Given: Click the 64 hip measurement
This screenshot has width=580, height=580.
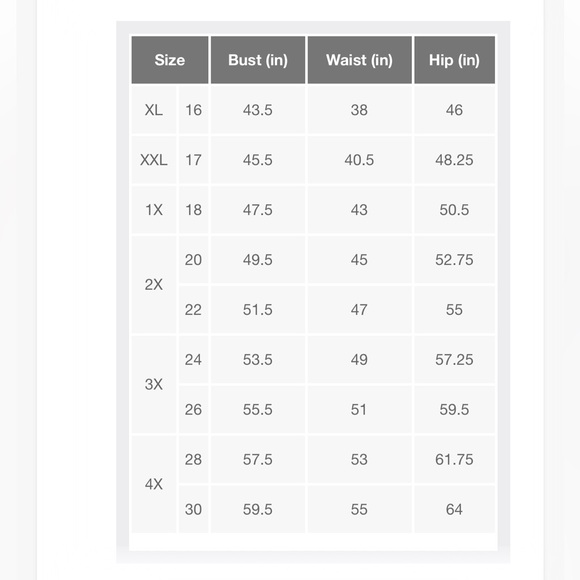Looking at the screenshot, I should [455, 509].
